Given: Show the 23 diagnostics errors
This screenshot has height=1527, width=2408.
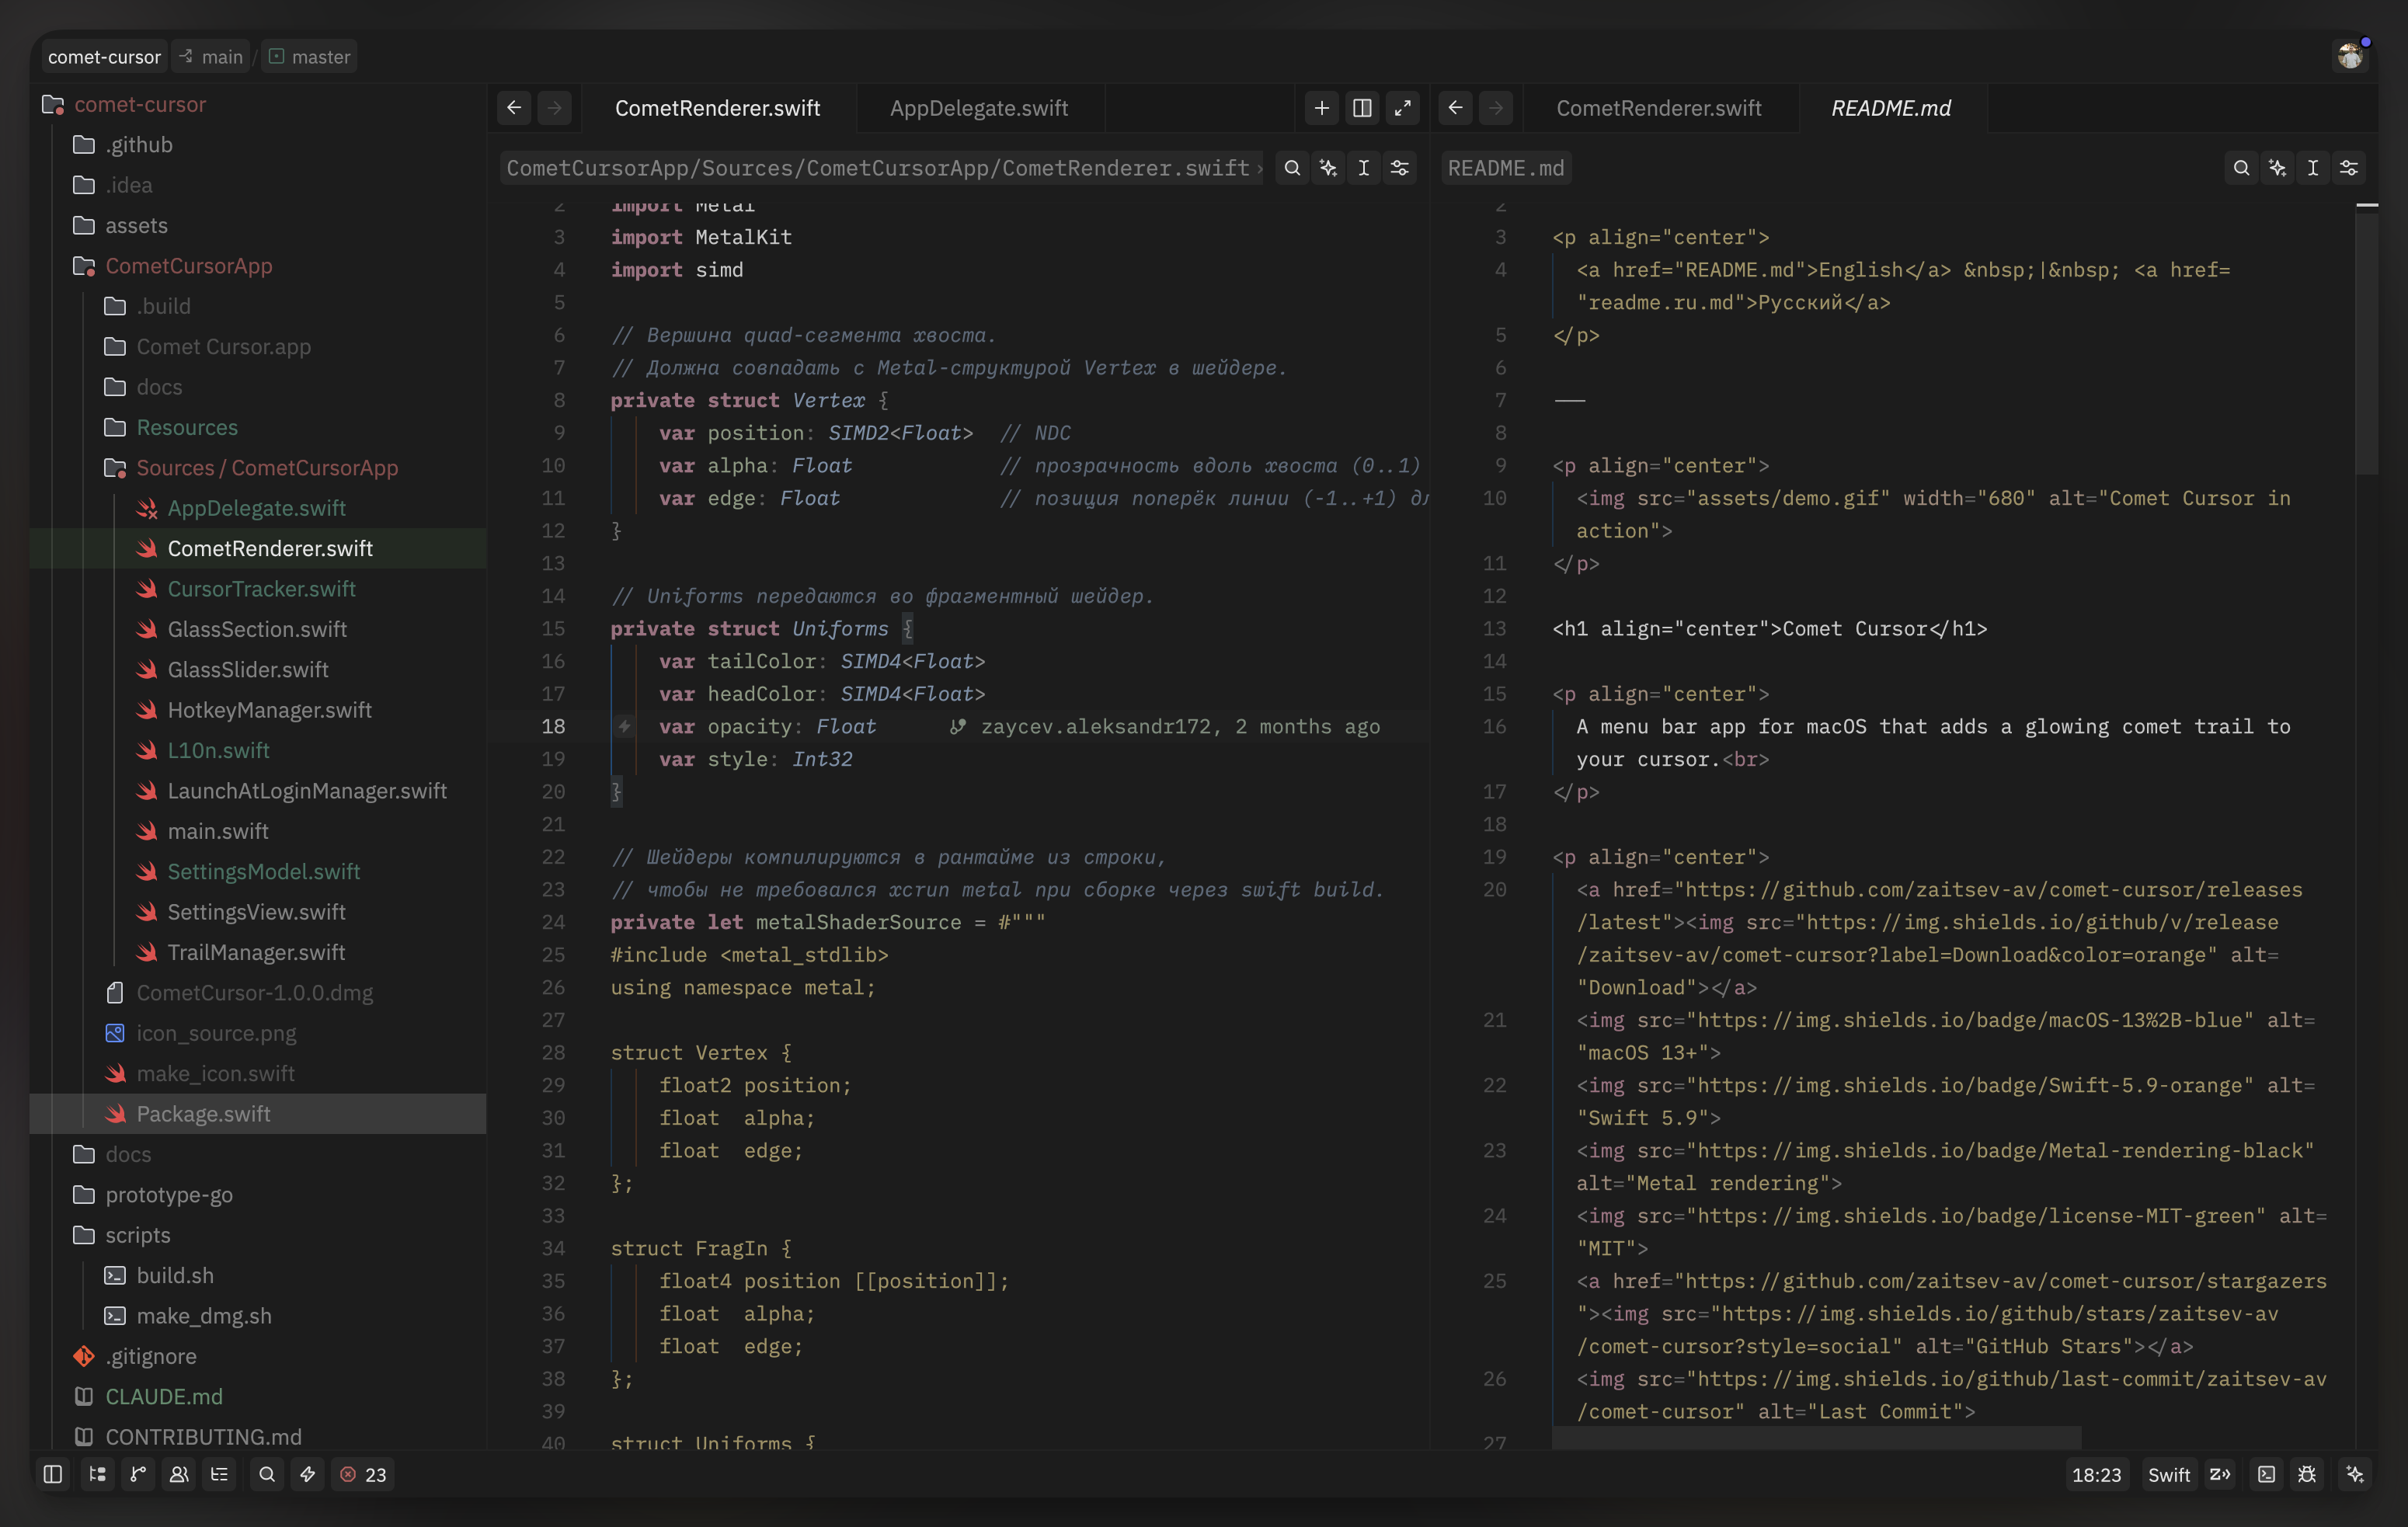Looking at the screenshot, I should coord(363,1474).
